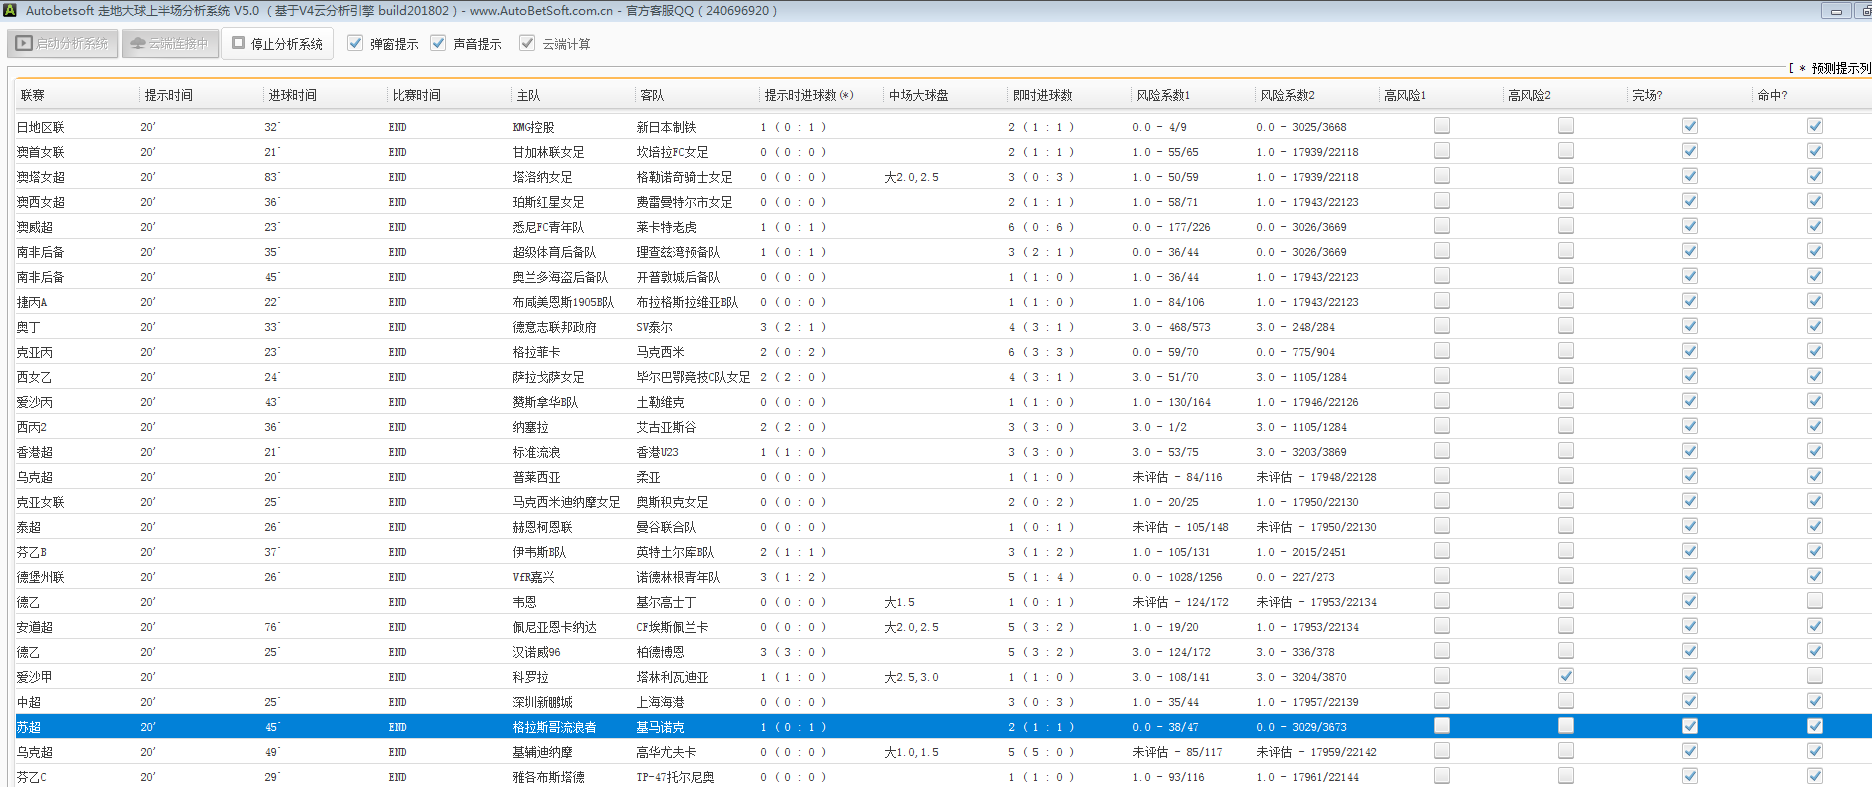
Task: Toggle the 弹窗提示 checkbox
Action: tap(355, 43)
